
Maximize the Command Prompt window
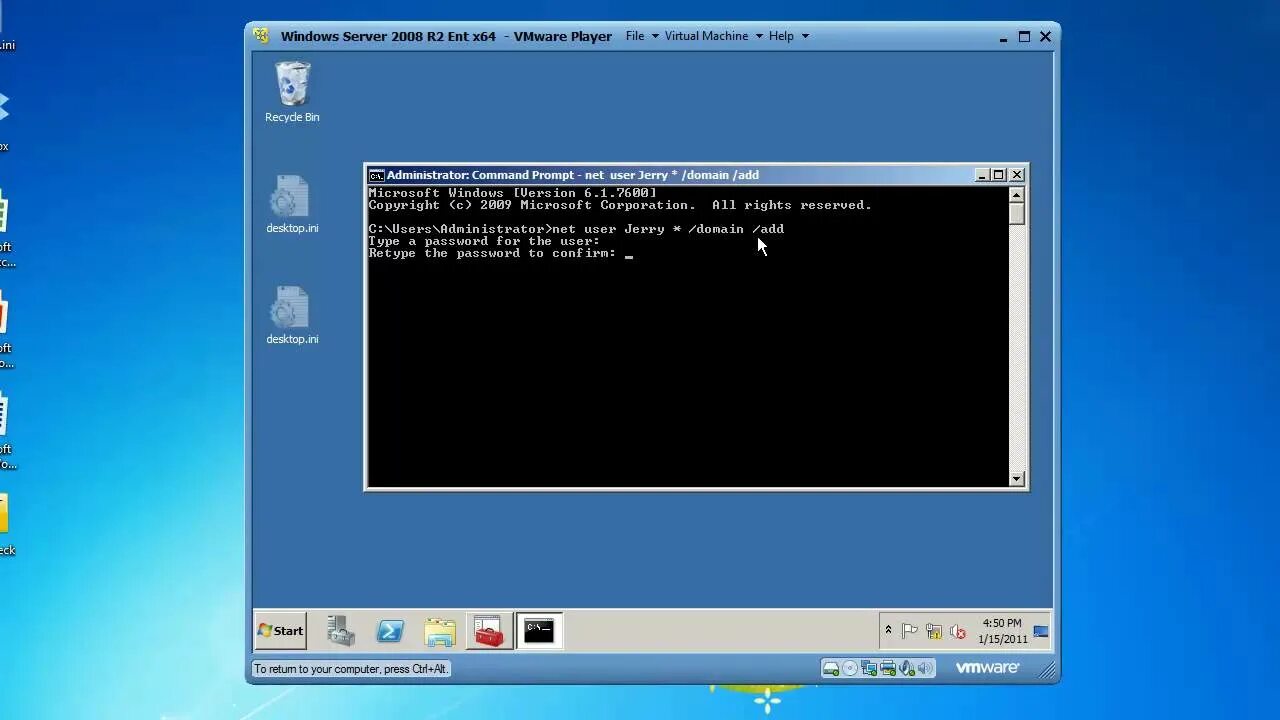click(998, 175)
